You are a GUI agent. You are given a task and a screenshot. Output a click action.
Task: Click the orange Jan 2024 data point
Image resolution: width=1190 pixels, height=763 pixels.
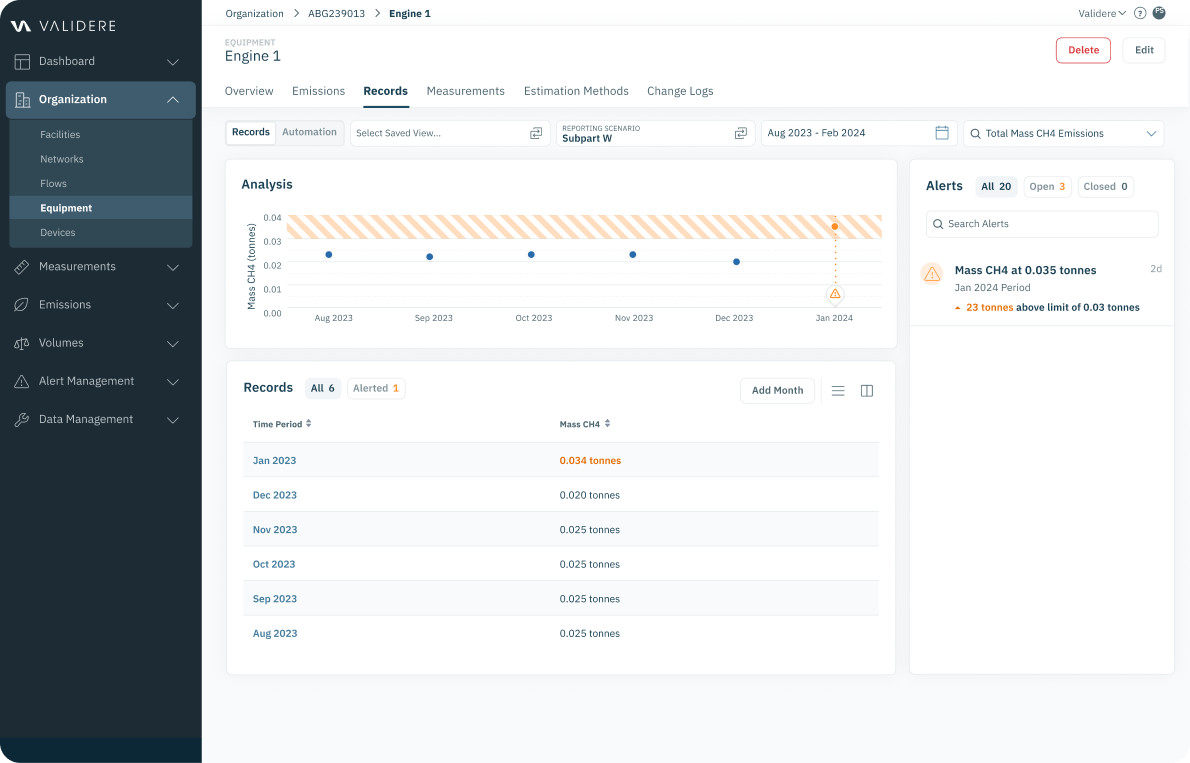click(835, 226)
